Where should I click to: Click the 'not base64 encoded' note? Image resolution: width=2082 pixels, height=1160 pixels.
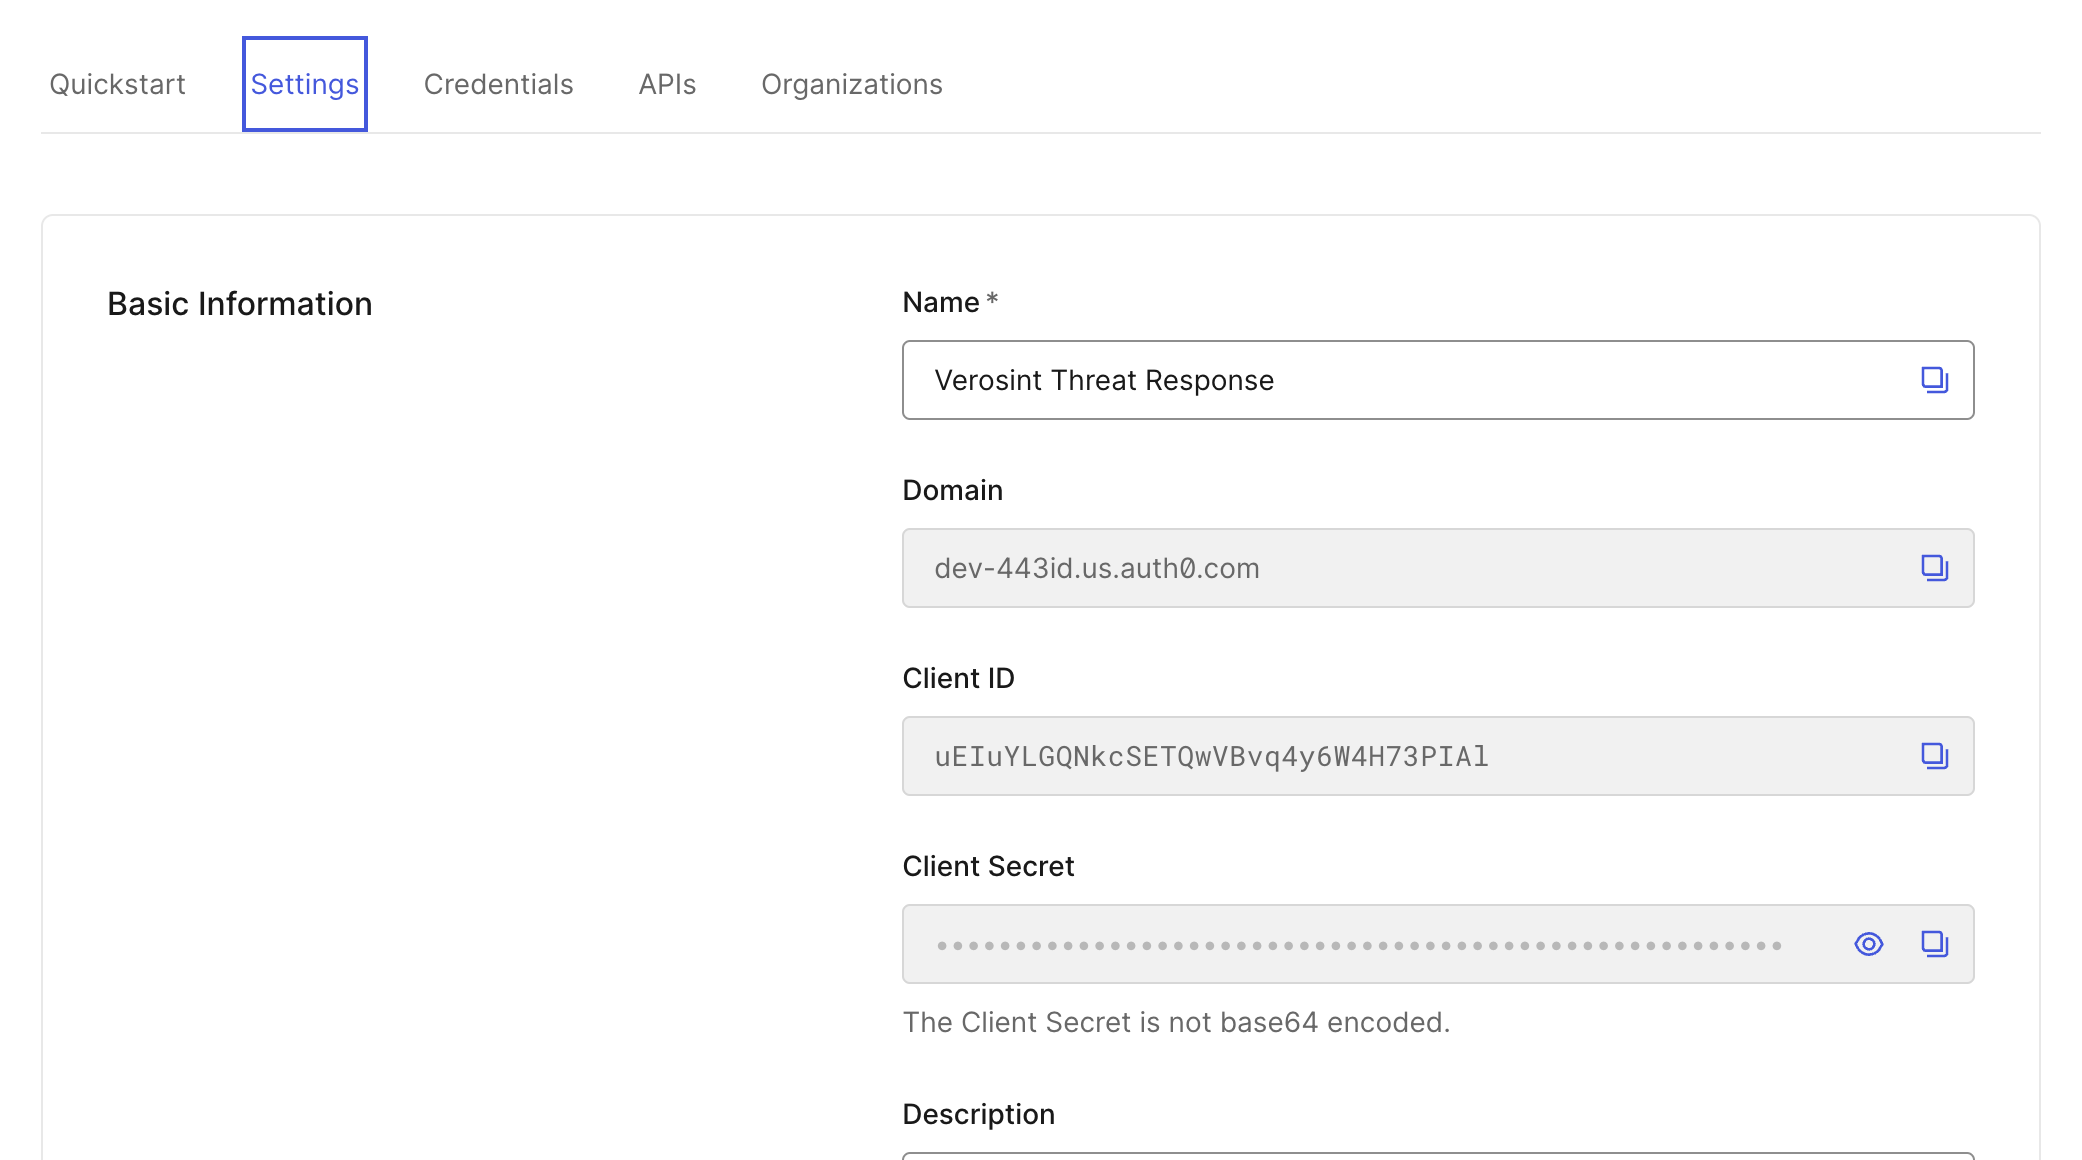1176,1022
